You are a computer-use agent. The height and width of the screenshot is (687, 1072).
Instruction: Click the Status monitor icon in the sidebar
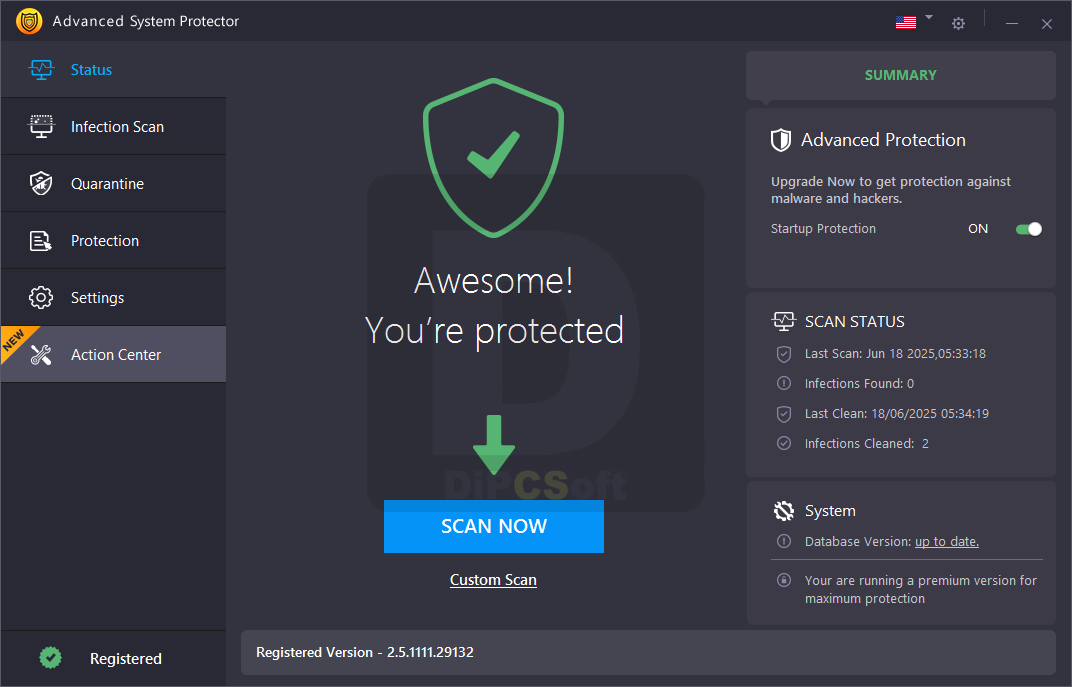coord(41,70)
